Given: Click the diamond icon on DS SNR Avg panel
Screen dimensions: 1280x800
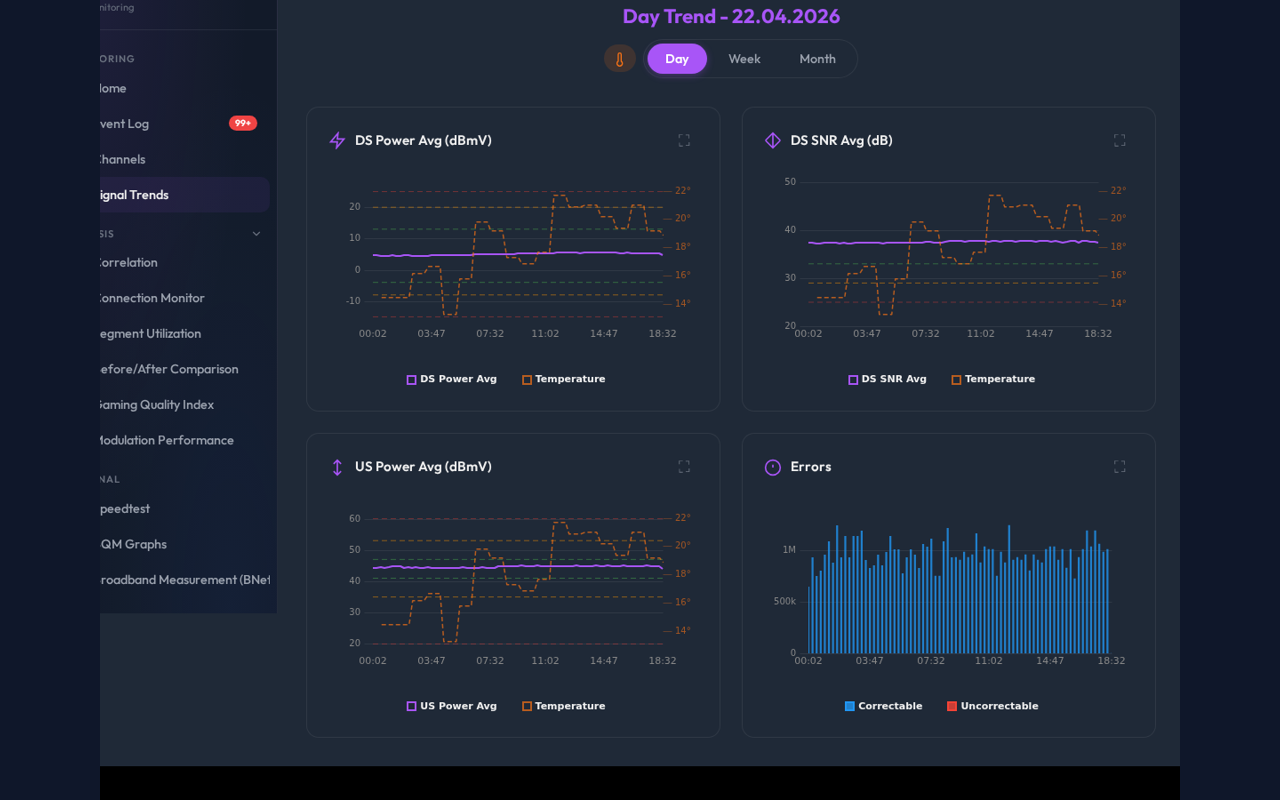Looking at the screenshot, I should 772,140.
